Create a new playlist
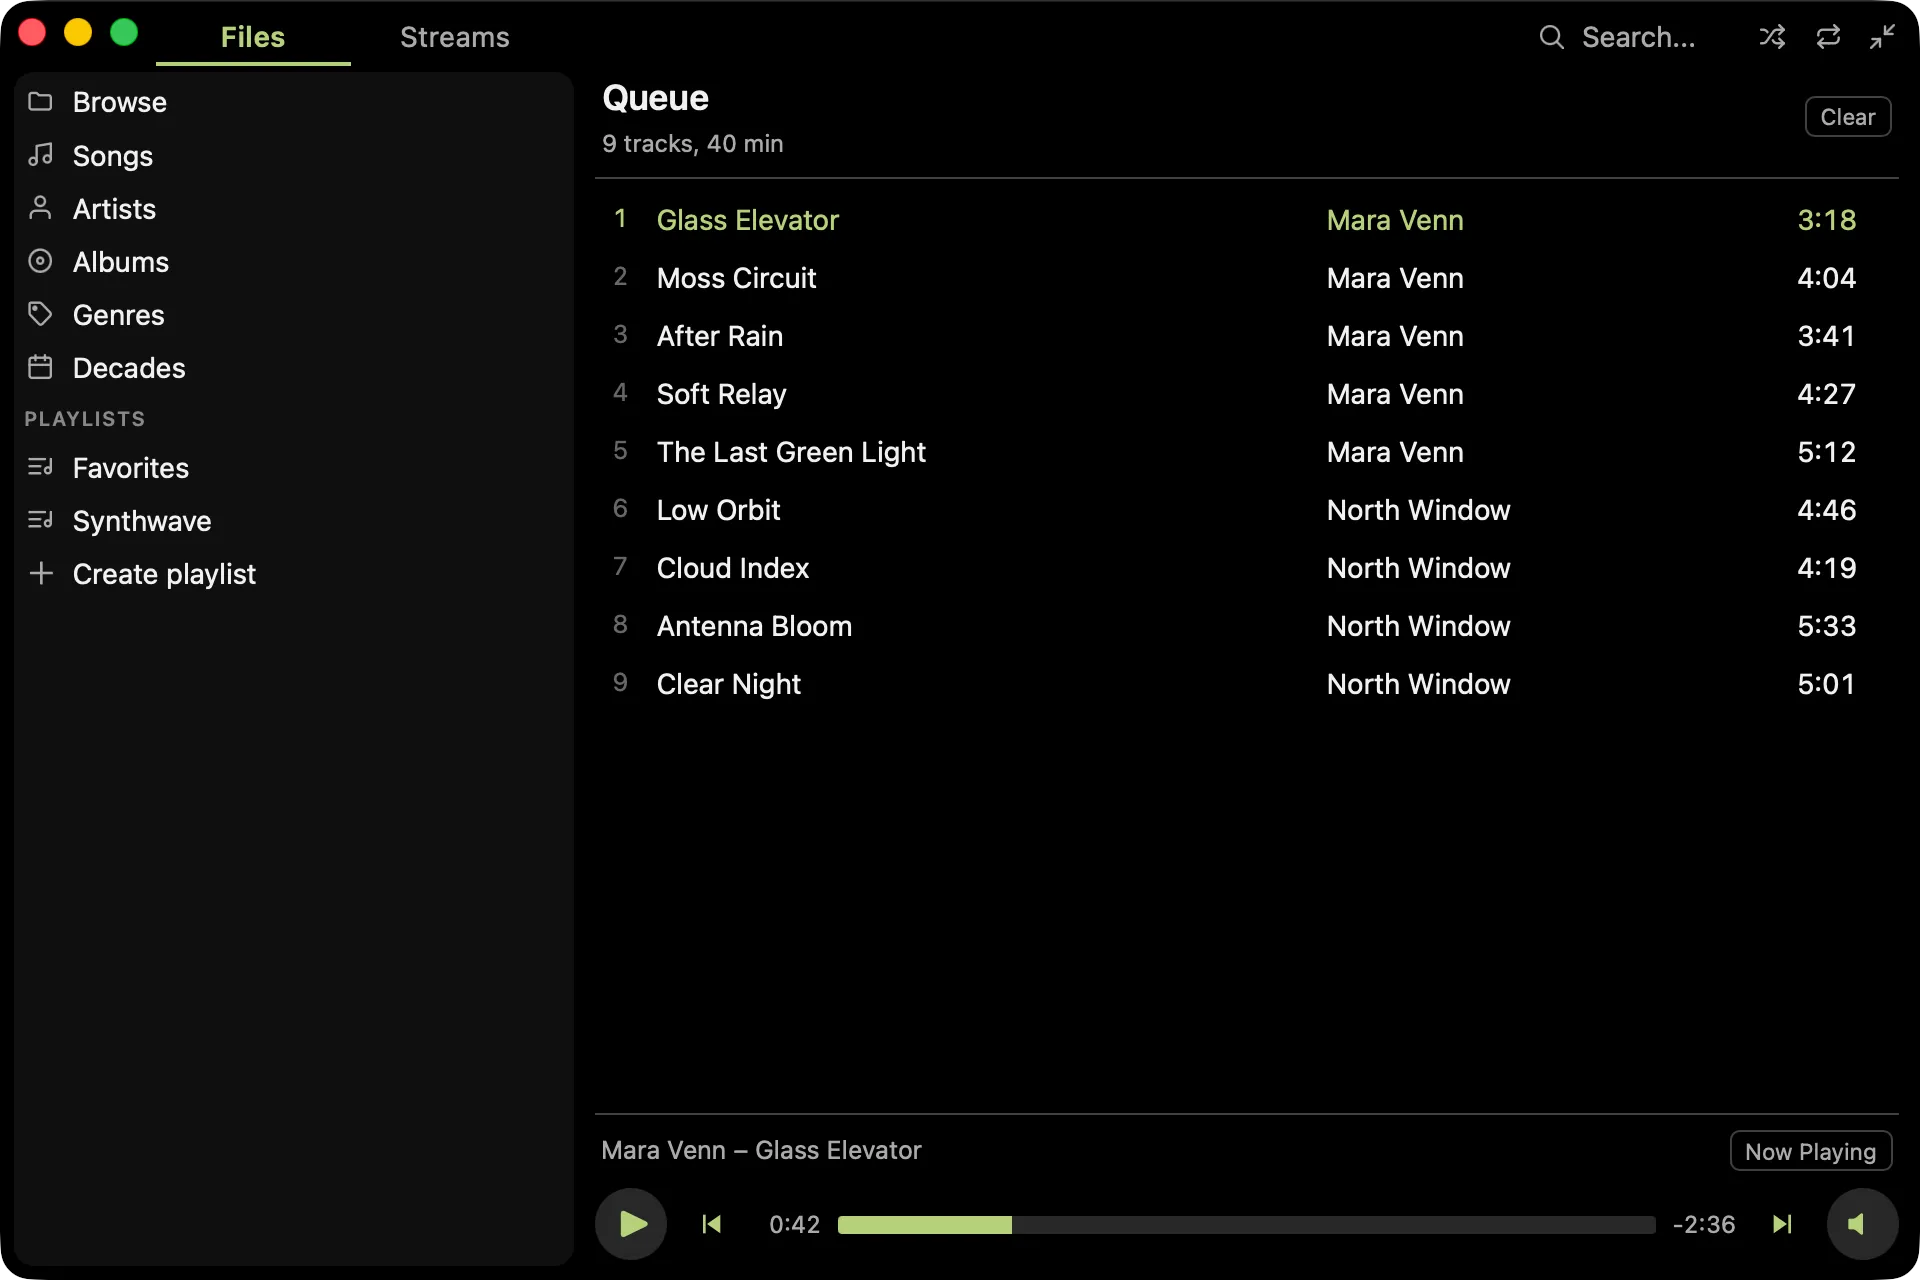 293,573
